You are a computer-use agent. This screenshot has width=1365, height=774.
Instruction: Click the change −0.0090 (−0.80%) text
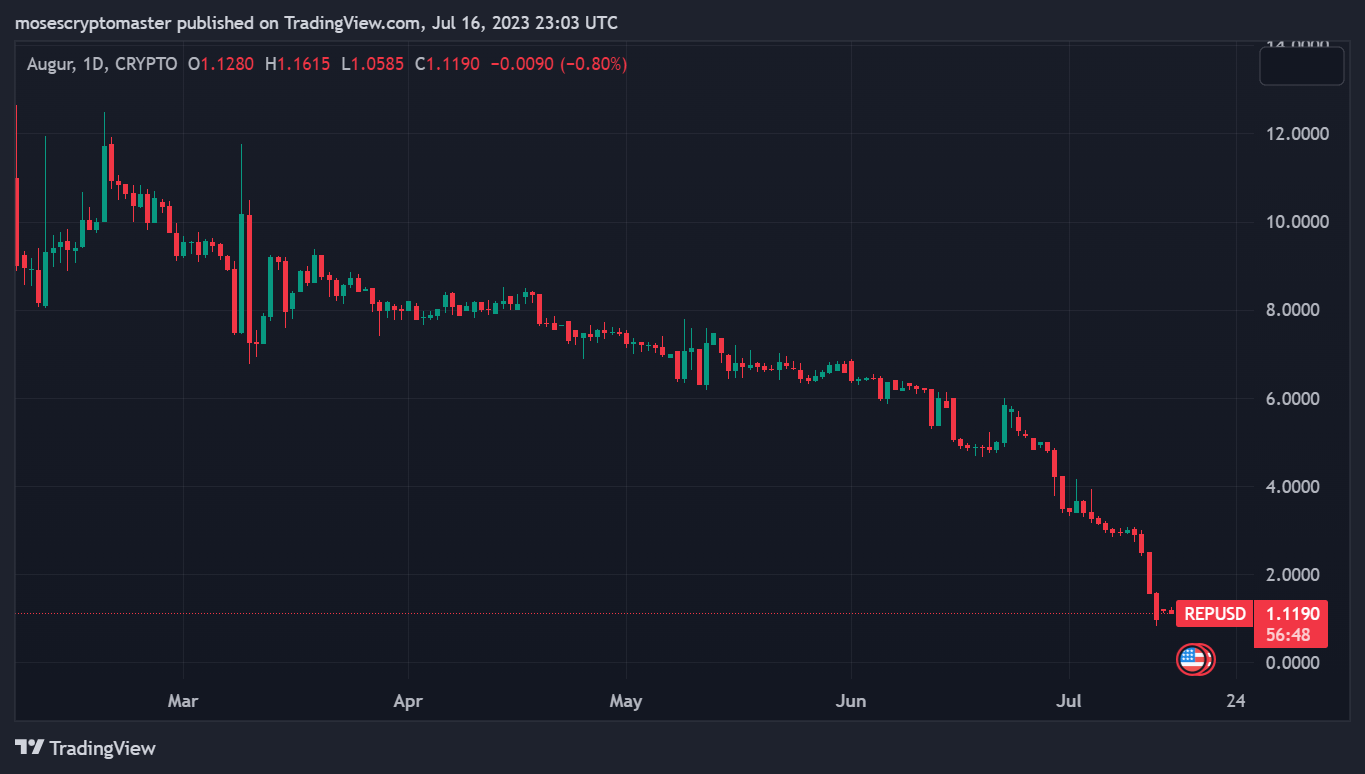[x=559, y=64]
